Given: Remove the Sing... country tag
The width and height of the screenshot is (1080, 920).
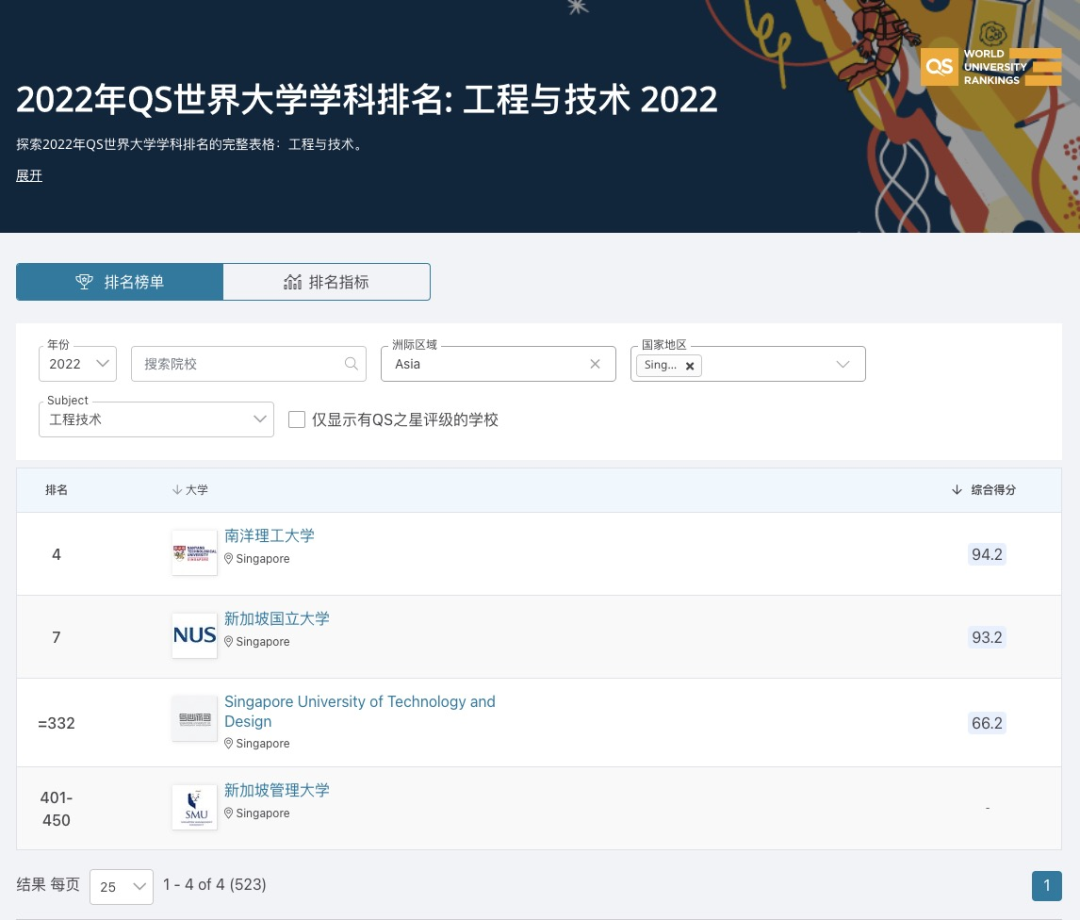Looking at the screenshot, I should click(x=689, y=366).
